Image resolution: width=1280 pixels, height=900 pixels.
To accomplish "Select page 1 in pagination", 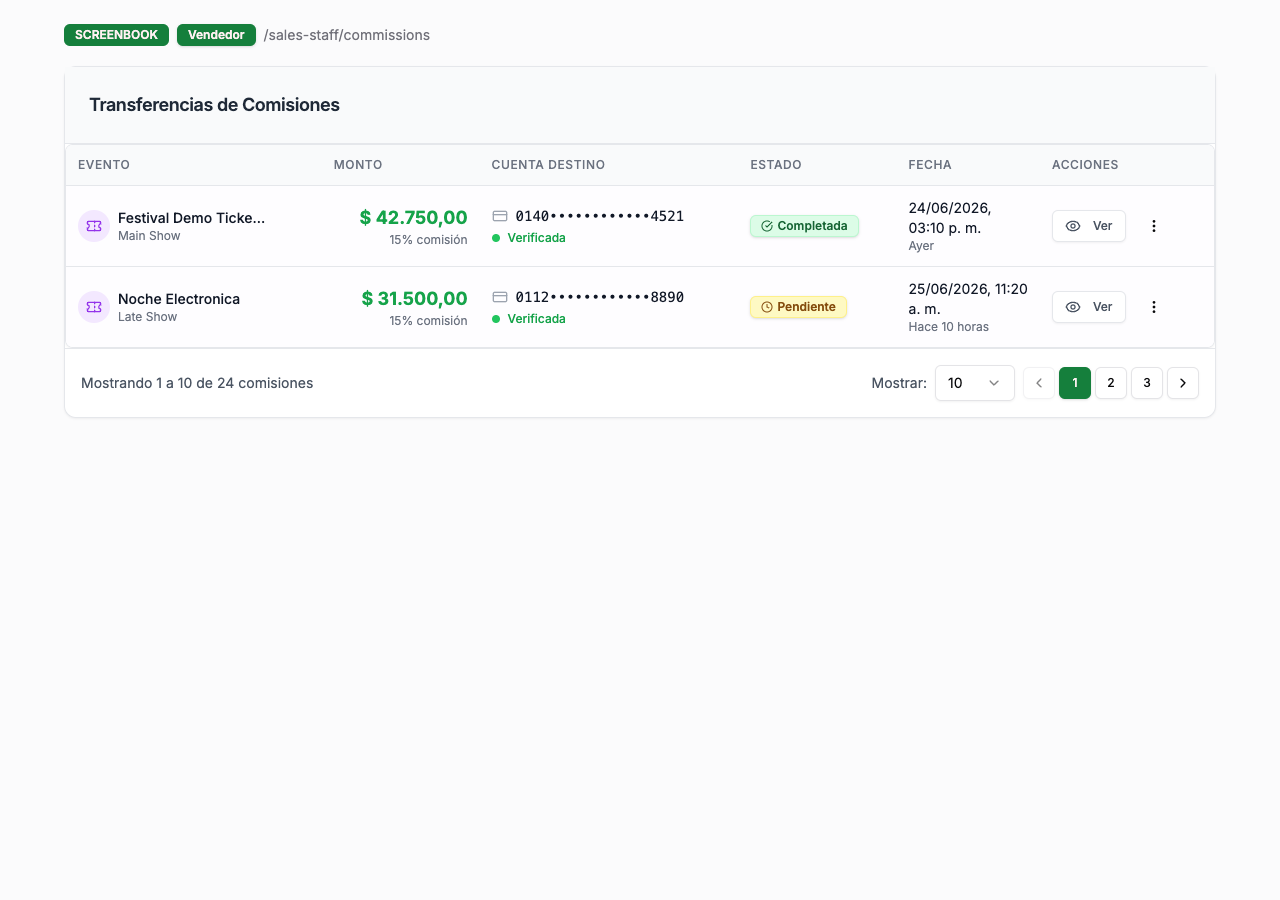I will pyautogui.click(x=1075, y=383).
